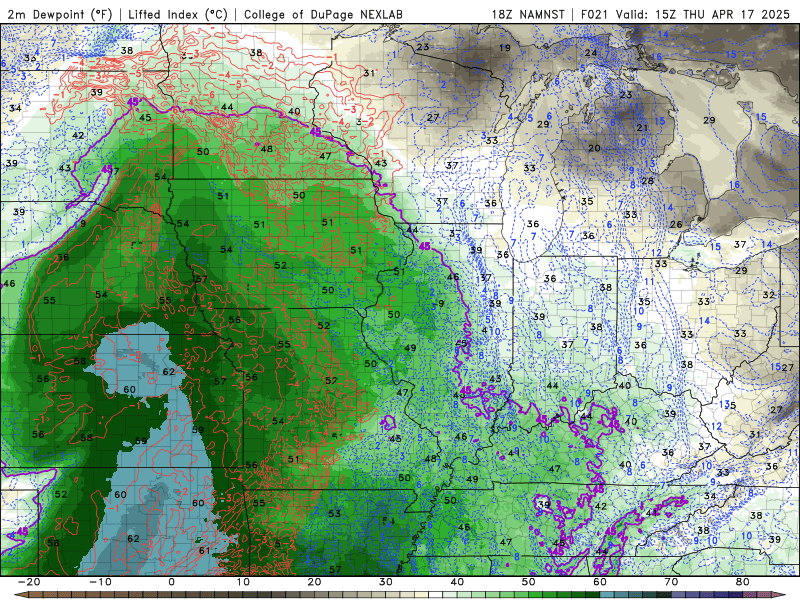Click the '2m Dewpoint (°F)' header label

(x=60, y=14)
